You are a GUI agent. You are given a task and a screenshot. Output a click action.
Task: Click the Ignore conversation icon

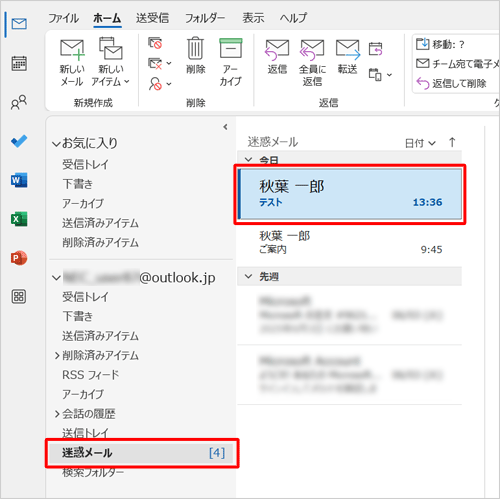[x=155, y=43]
